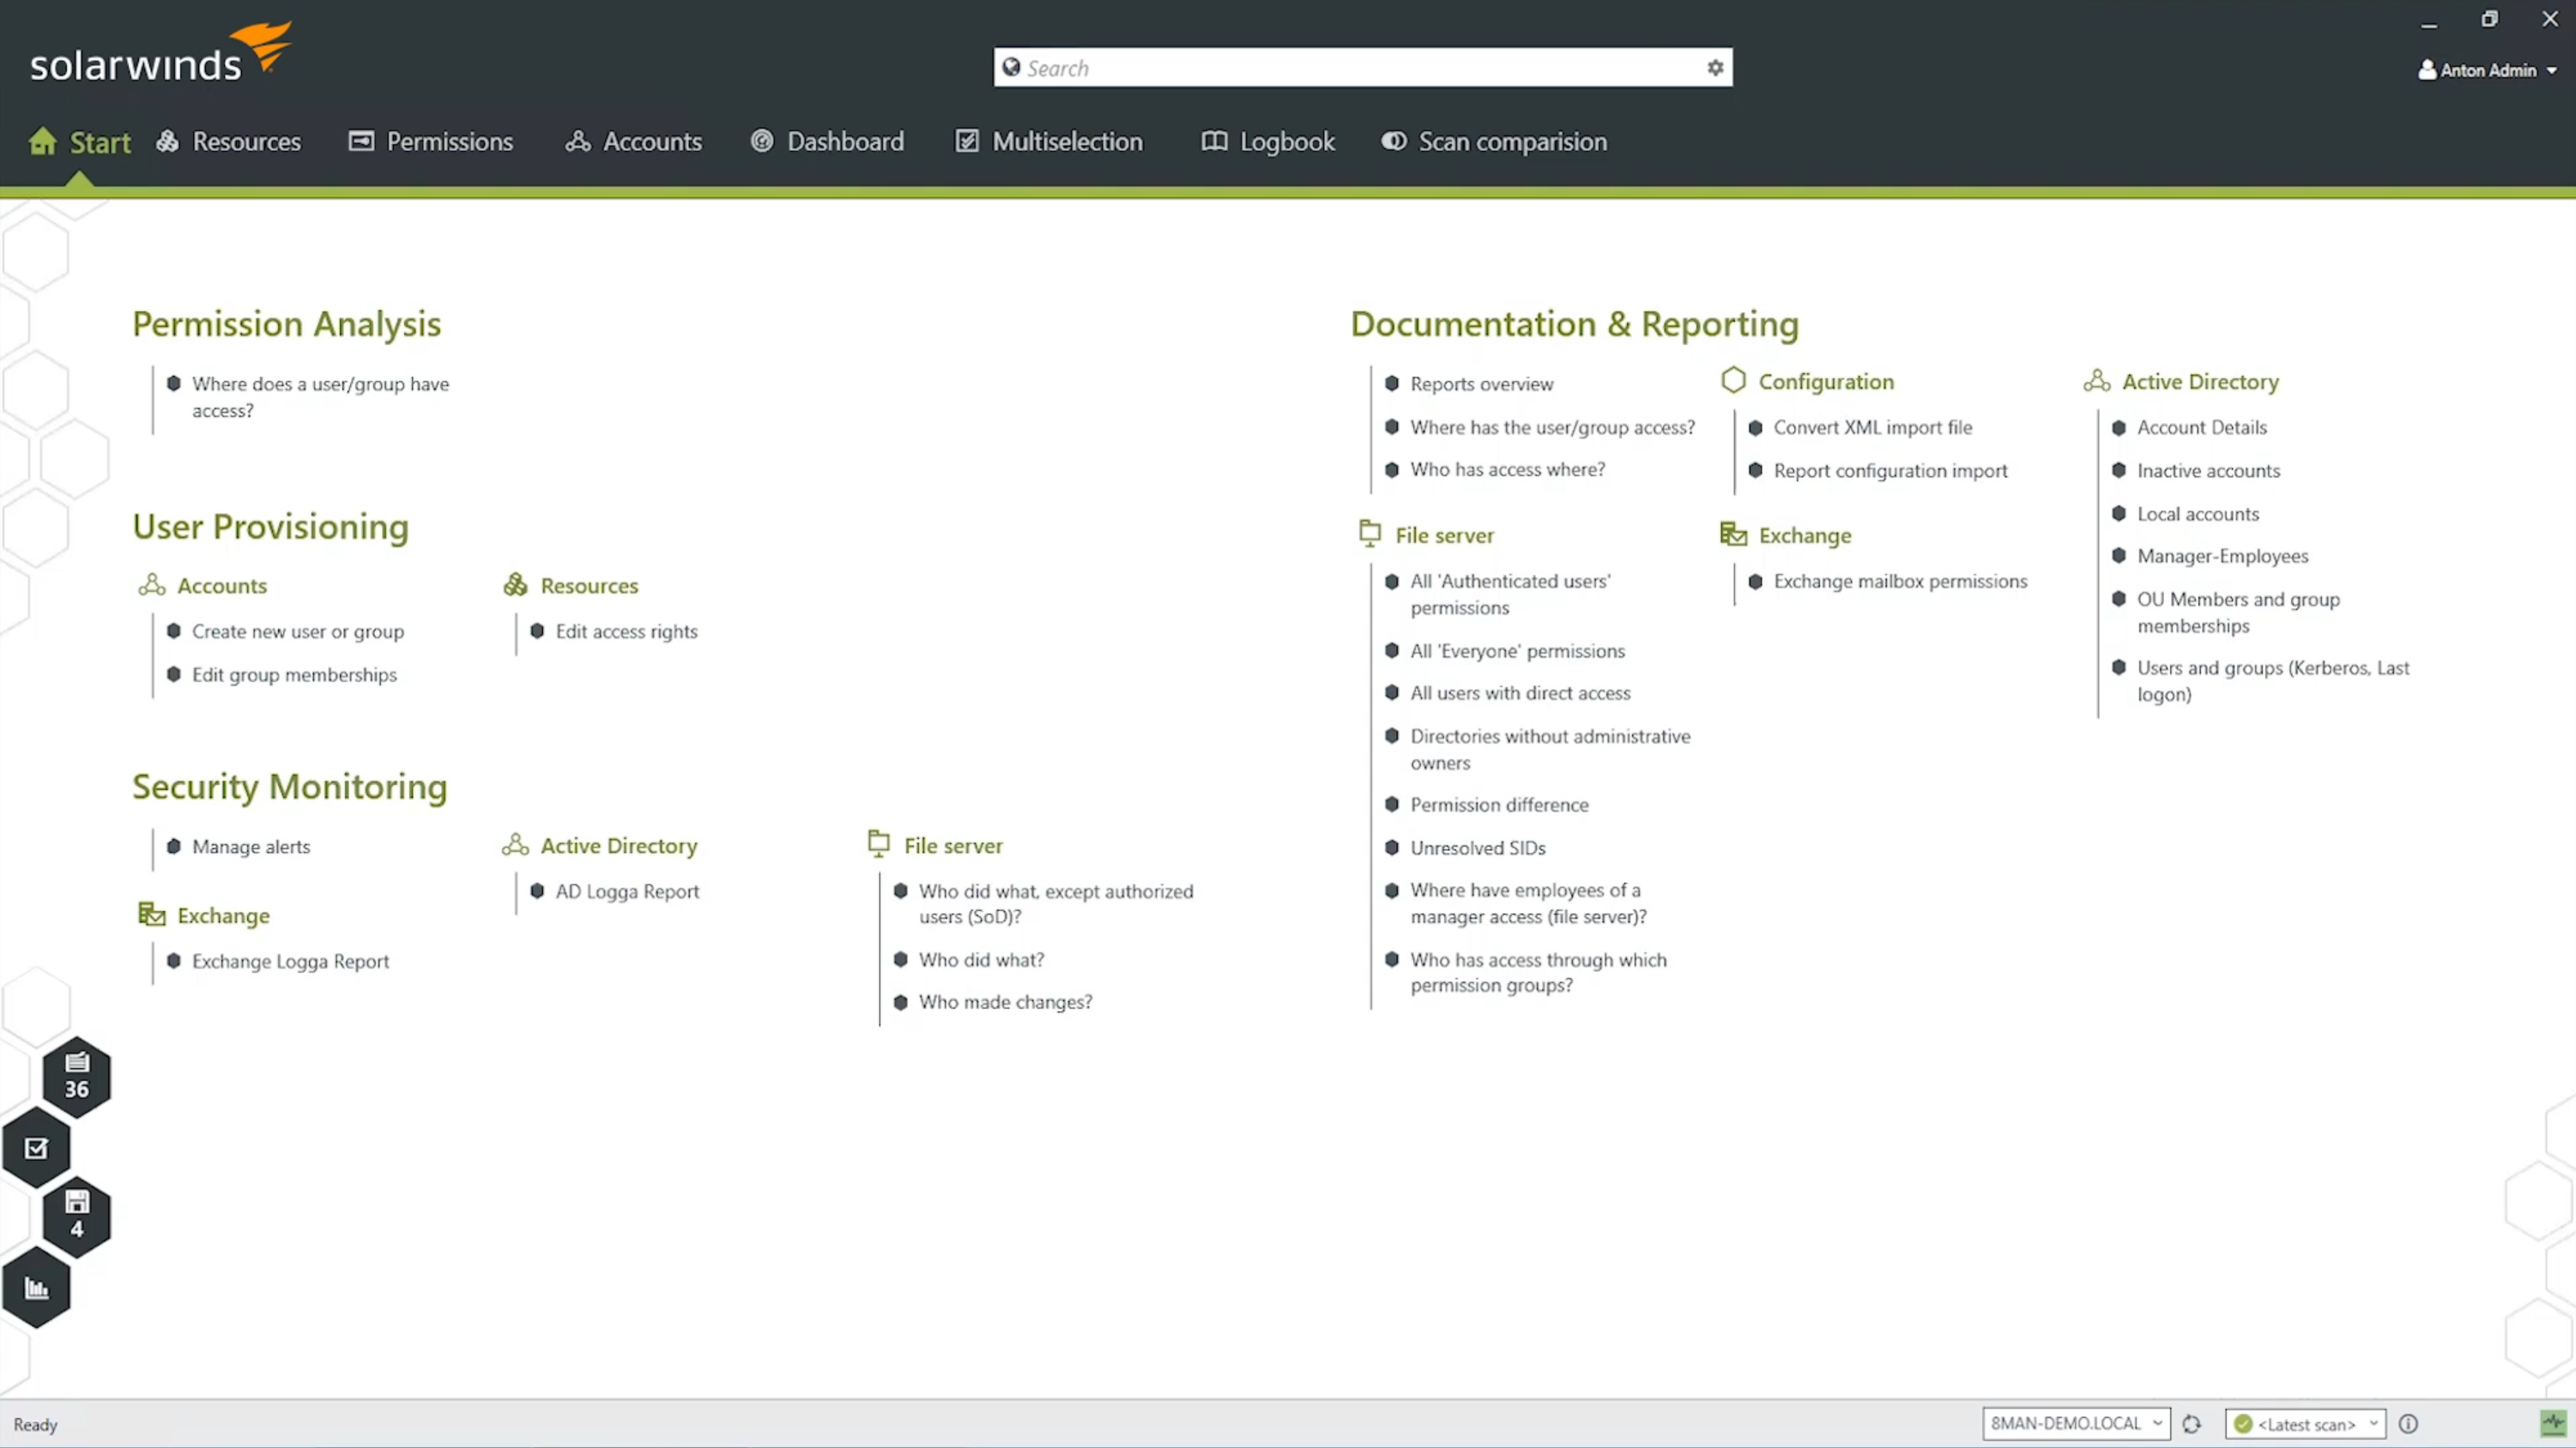2576x1448 pixels.
Task: Open 'Unresolved SIDs' report
Action: tap(1477, 847)
